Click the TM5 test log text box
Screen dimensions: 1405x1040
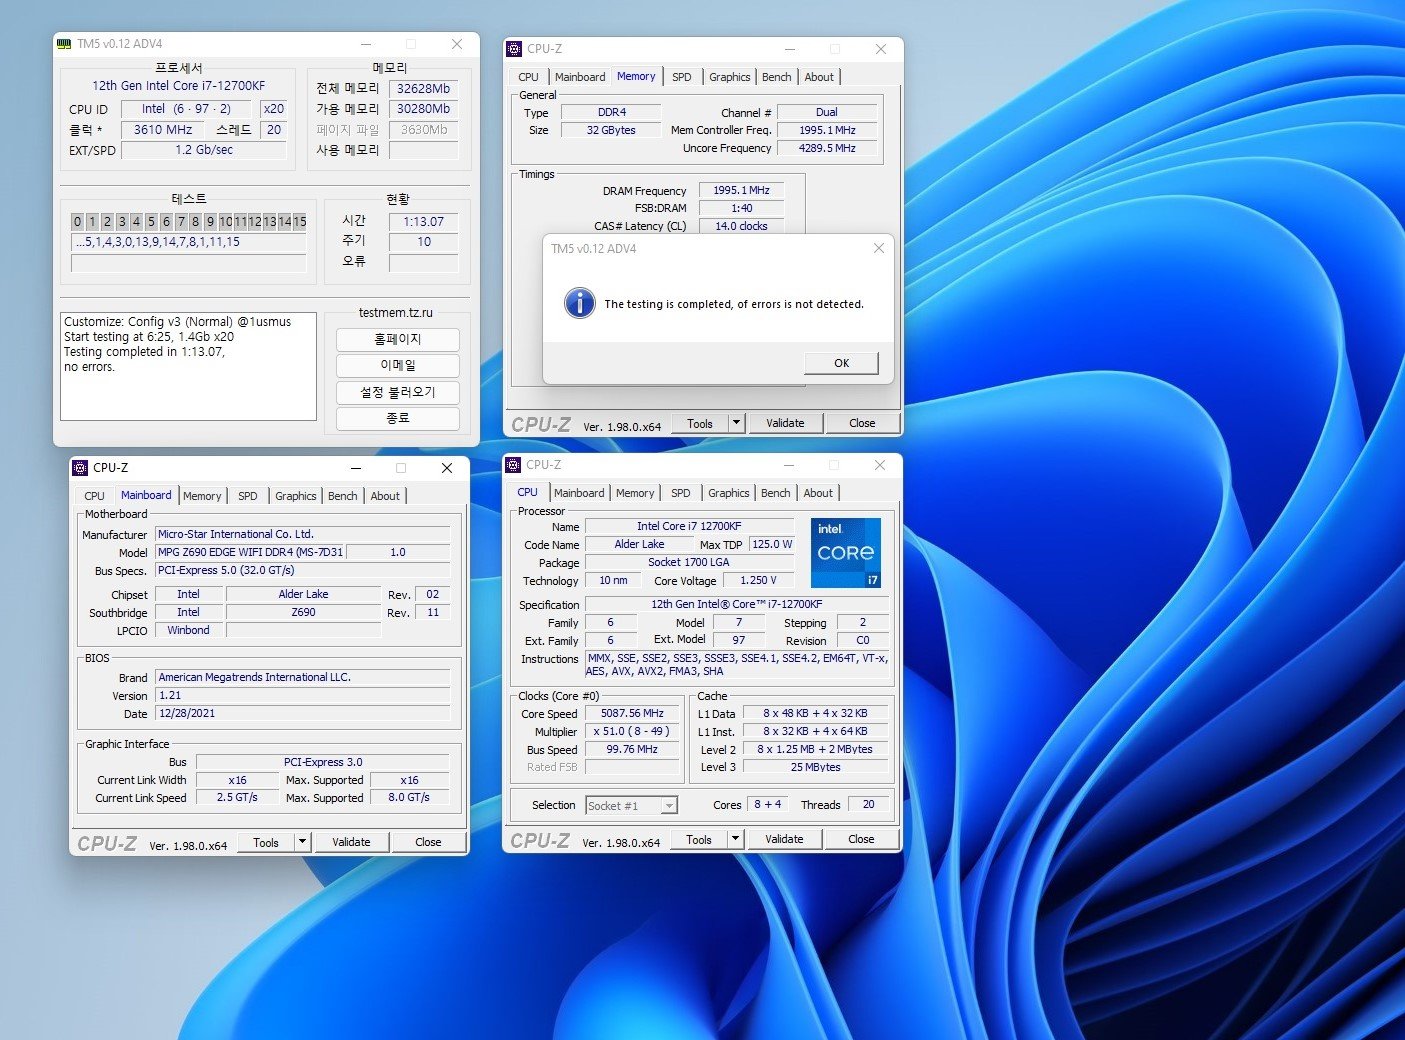pos(189,367)
